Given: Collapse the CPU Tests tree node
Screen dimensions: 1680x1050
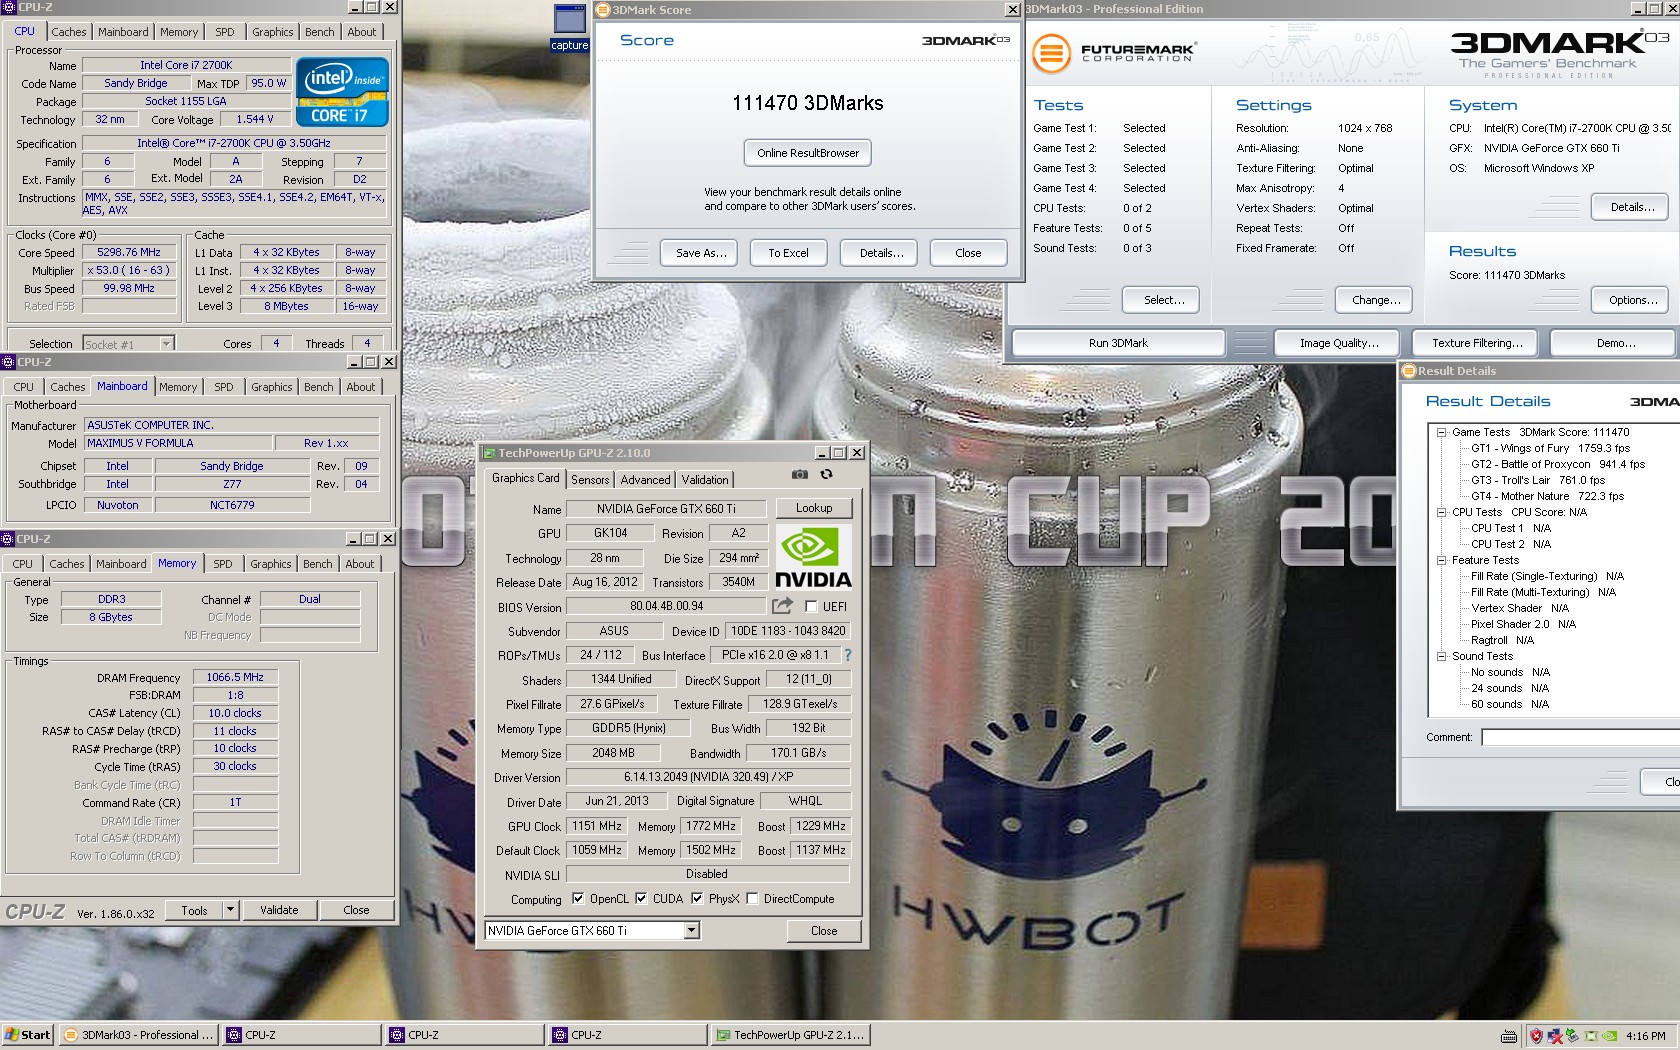Looking at the screenshot, I should pos(1442,512).
